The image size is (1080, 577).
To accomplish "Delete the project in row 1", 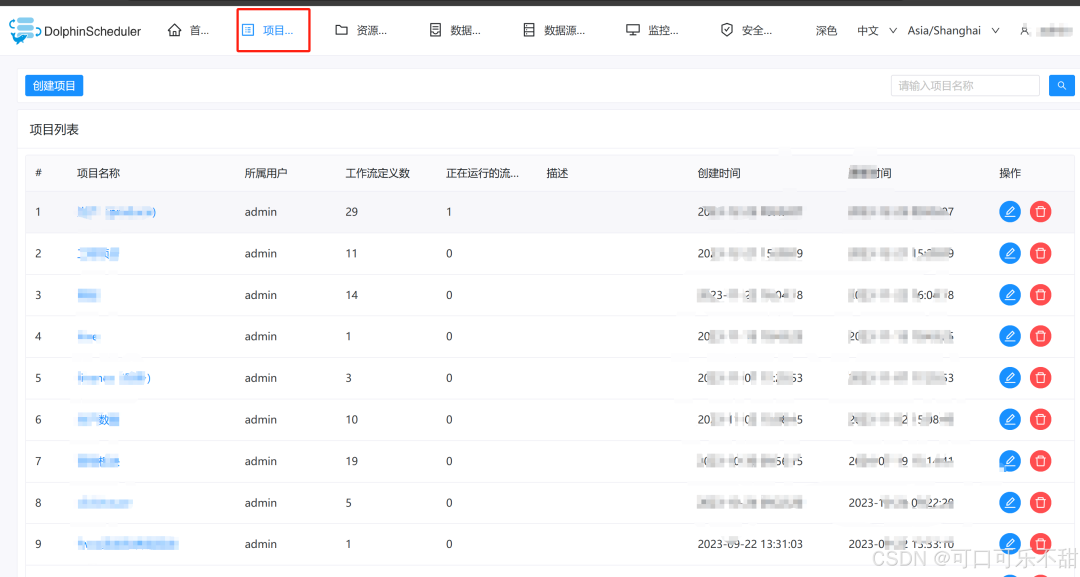I will tap(1040, 211).
